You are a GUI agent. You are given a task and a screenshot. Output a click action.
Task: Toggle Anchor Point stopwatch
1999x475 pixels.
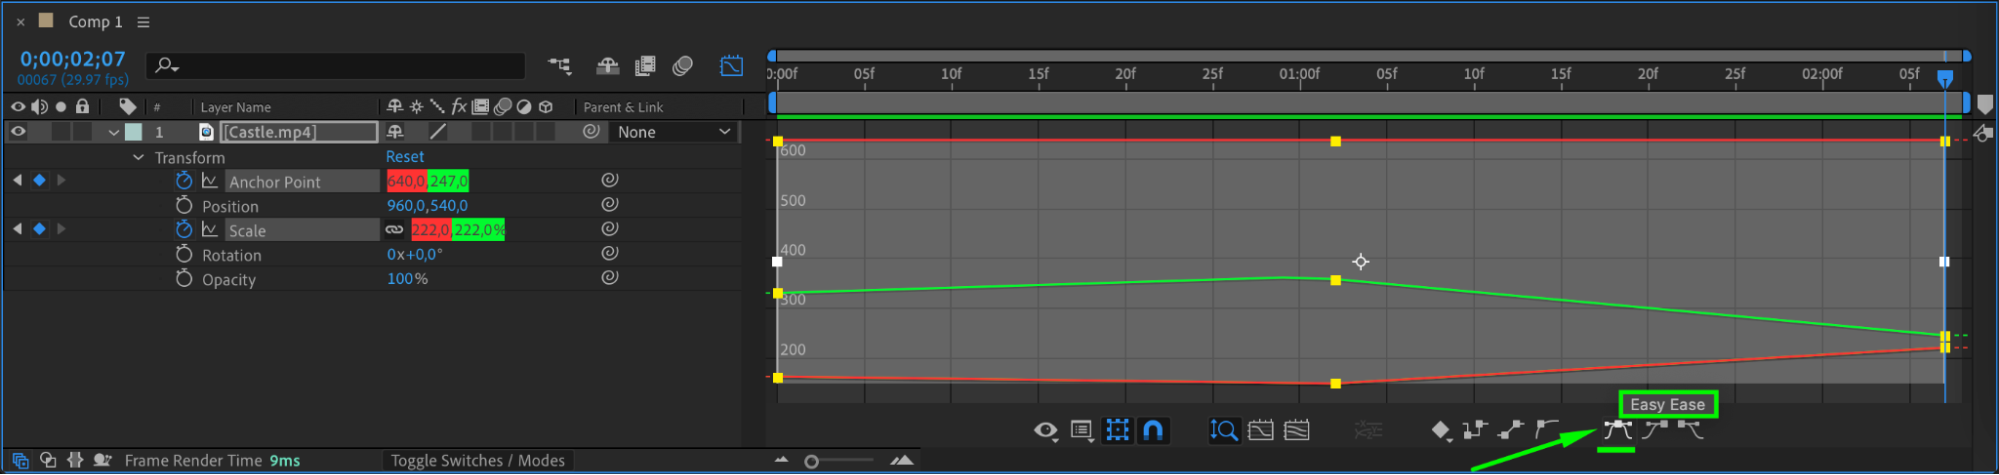tap(184, 181)
